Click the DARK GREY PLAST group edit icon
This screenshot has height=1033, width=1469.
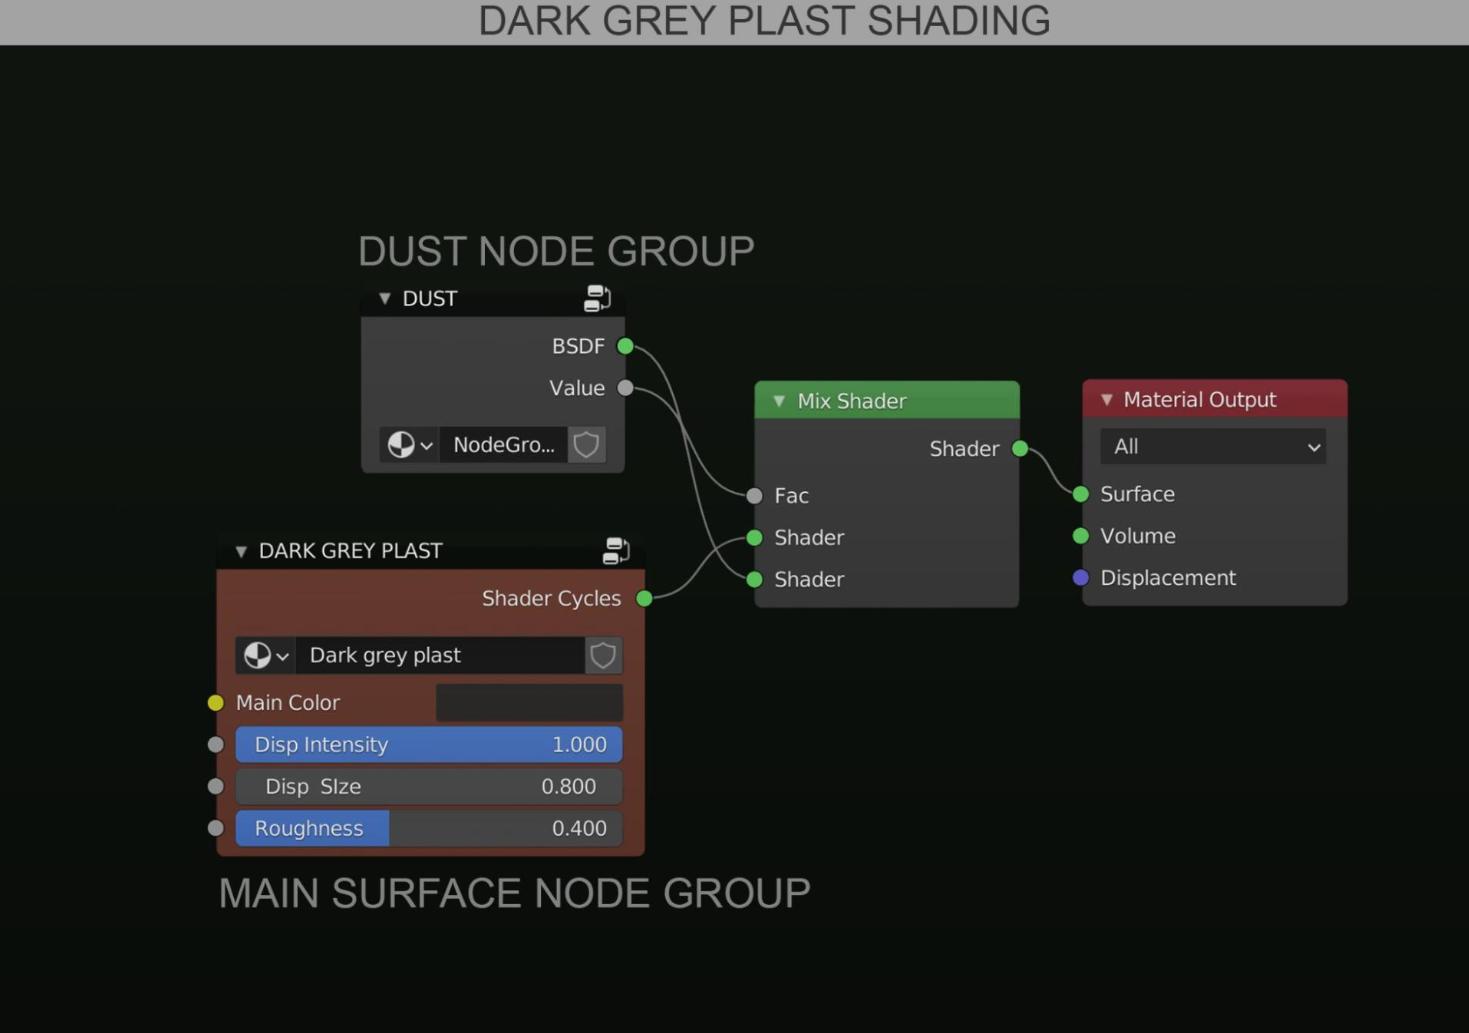coord(616,551)
